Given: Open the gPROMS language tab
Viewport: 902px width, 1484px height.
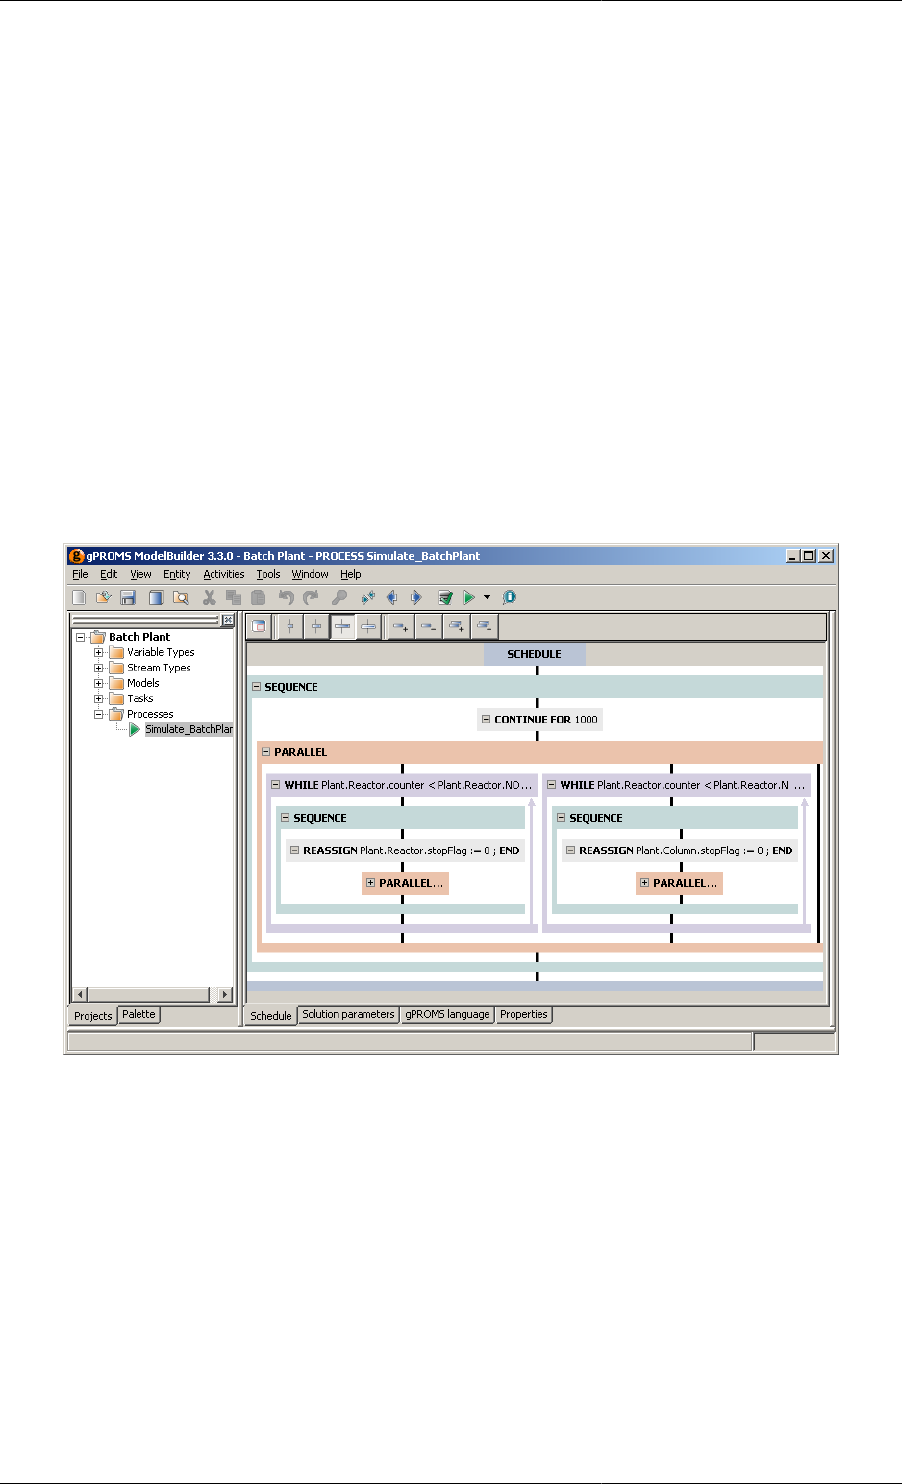Looking at the screenshot, I should (x=447, y=1014).
